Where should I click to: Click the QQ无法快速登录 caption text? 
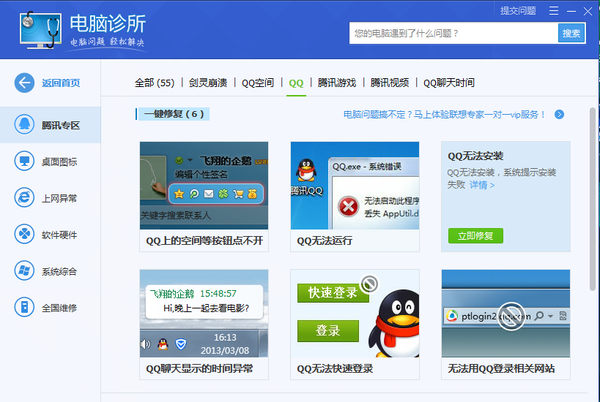click(335, 368)
